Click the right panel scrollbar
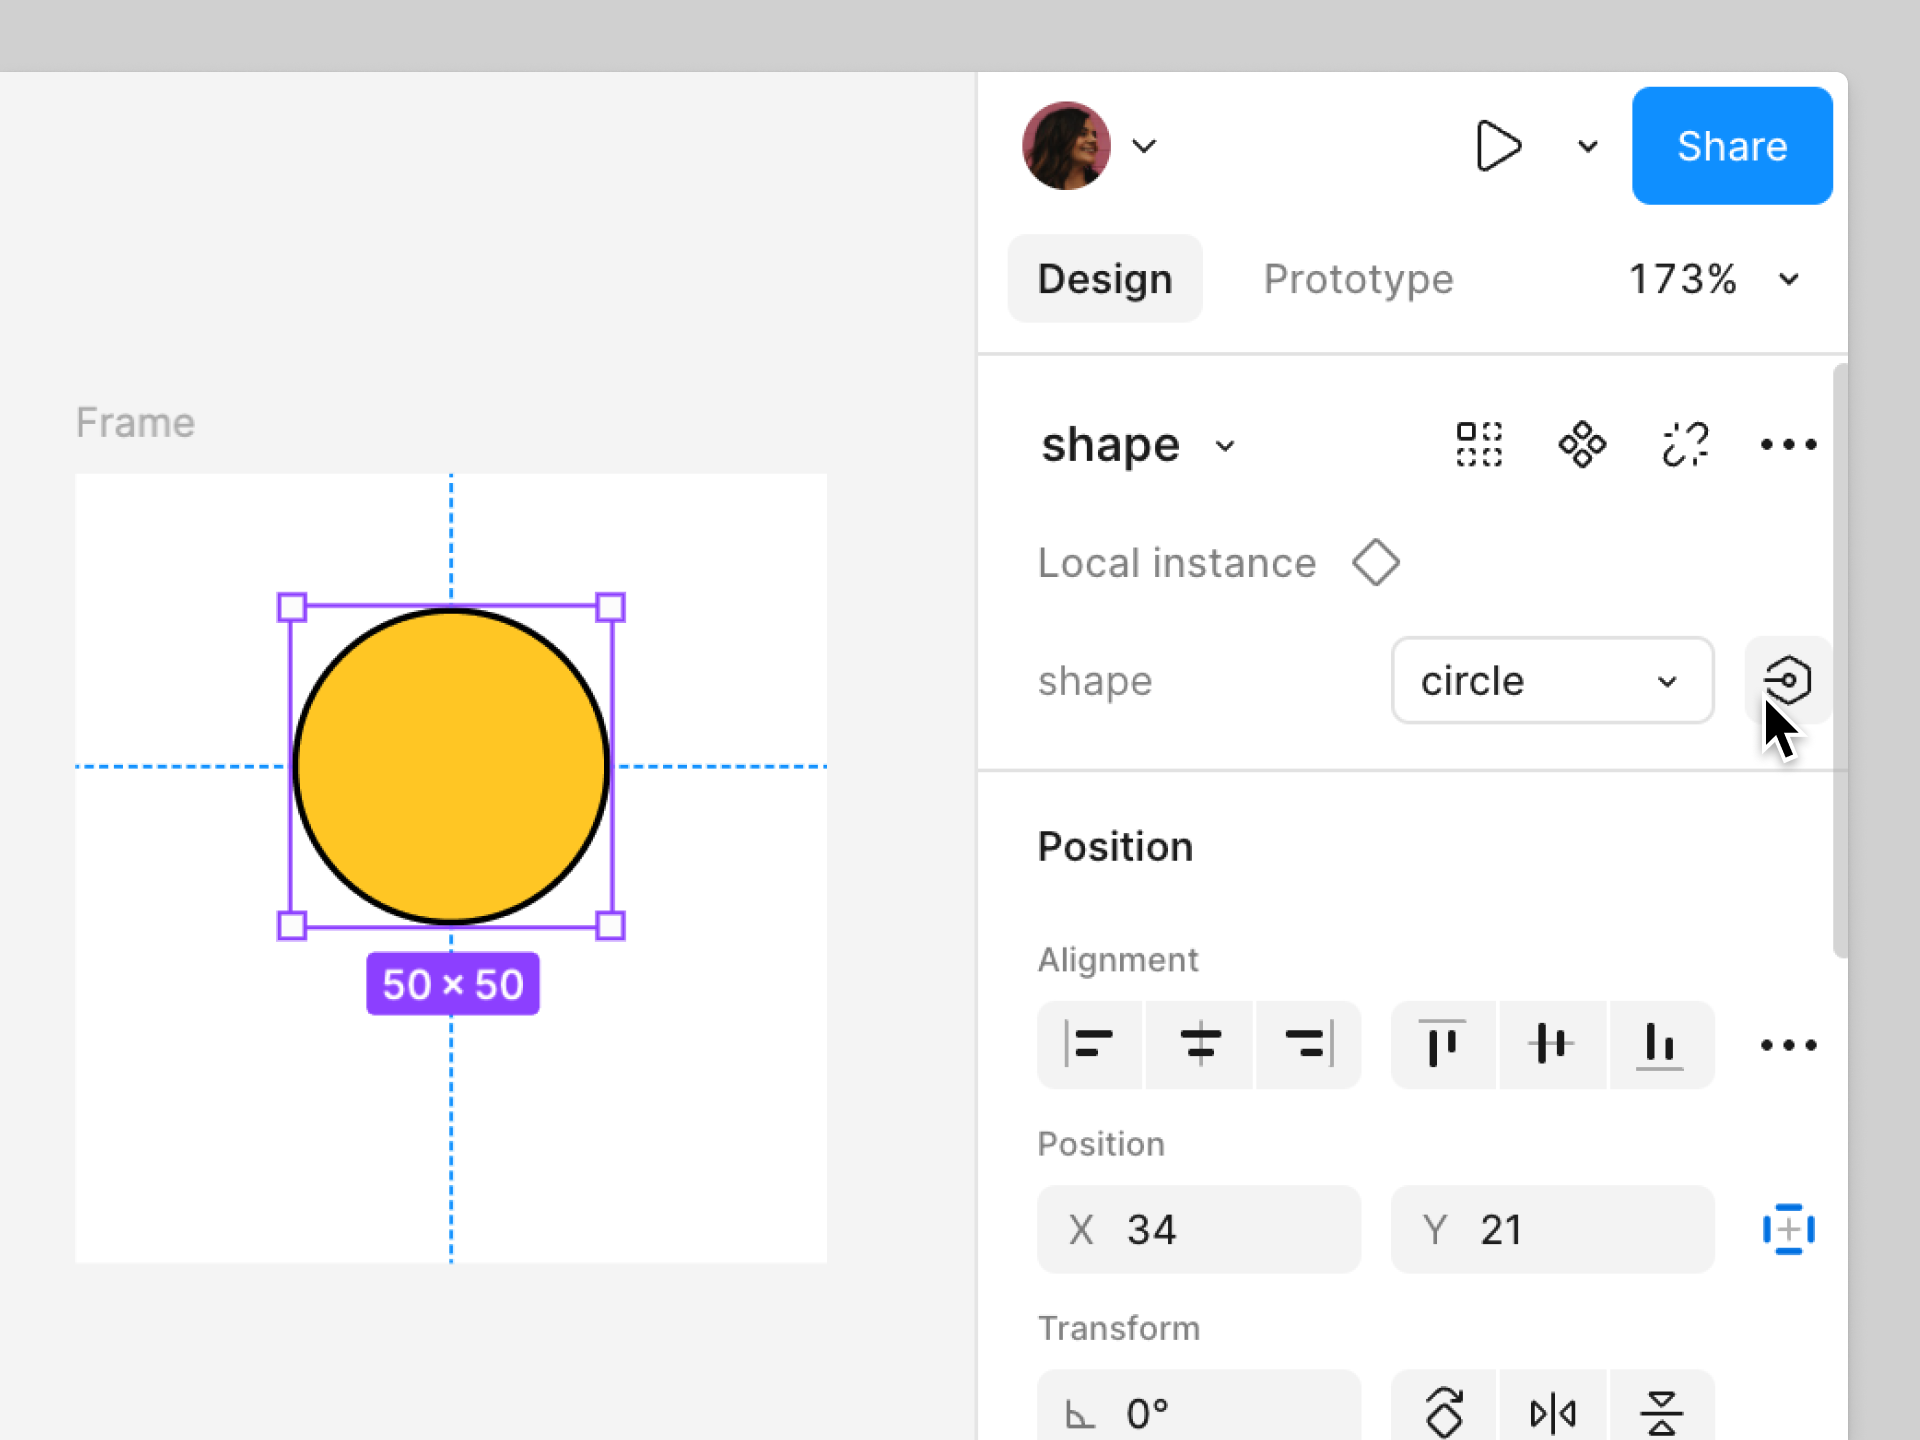This screenshot has width=1920, height=1440. tap(1840, 660)
